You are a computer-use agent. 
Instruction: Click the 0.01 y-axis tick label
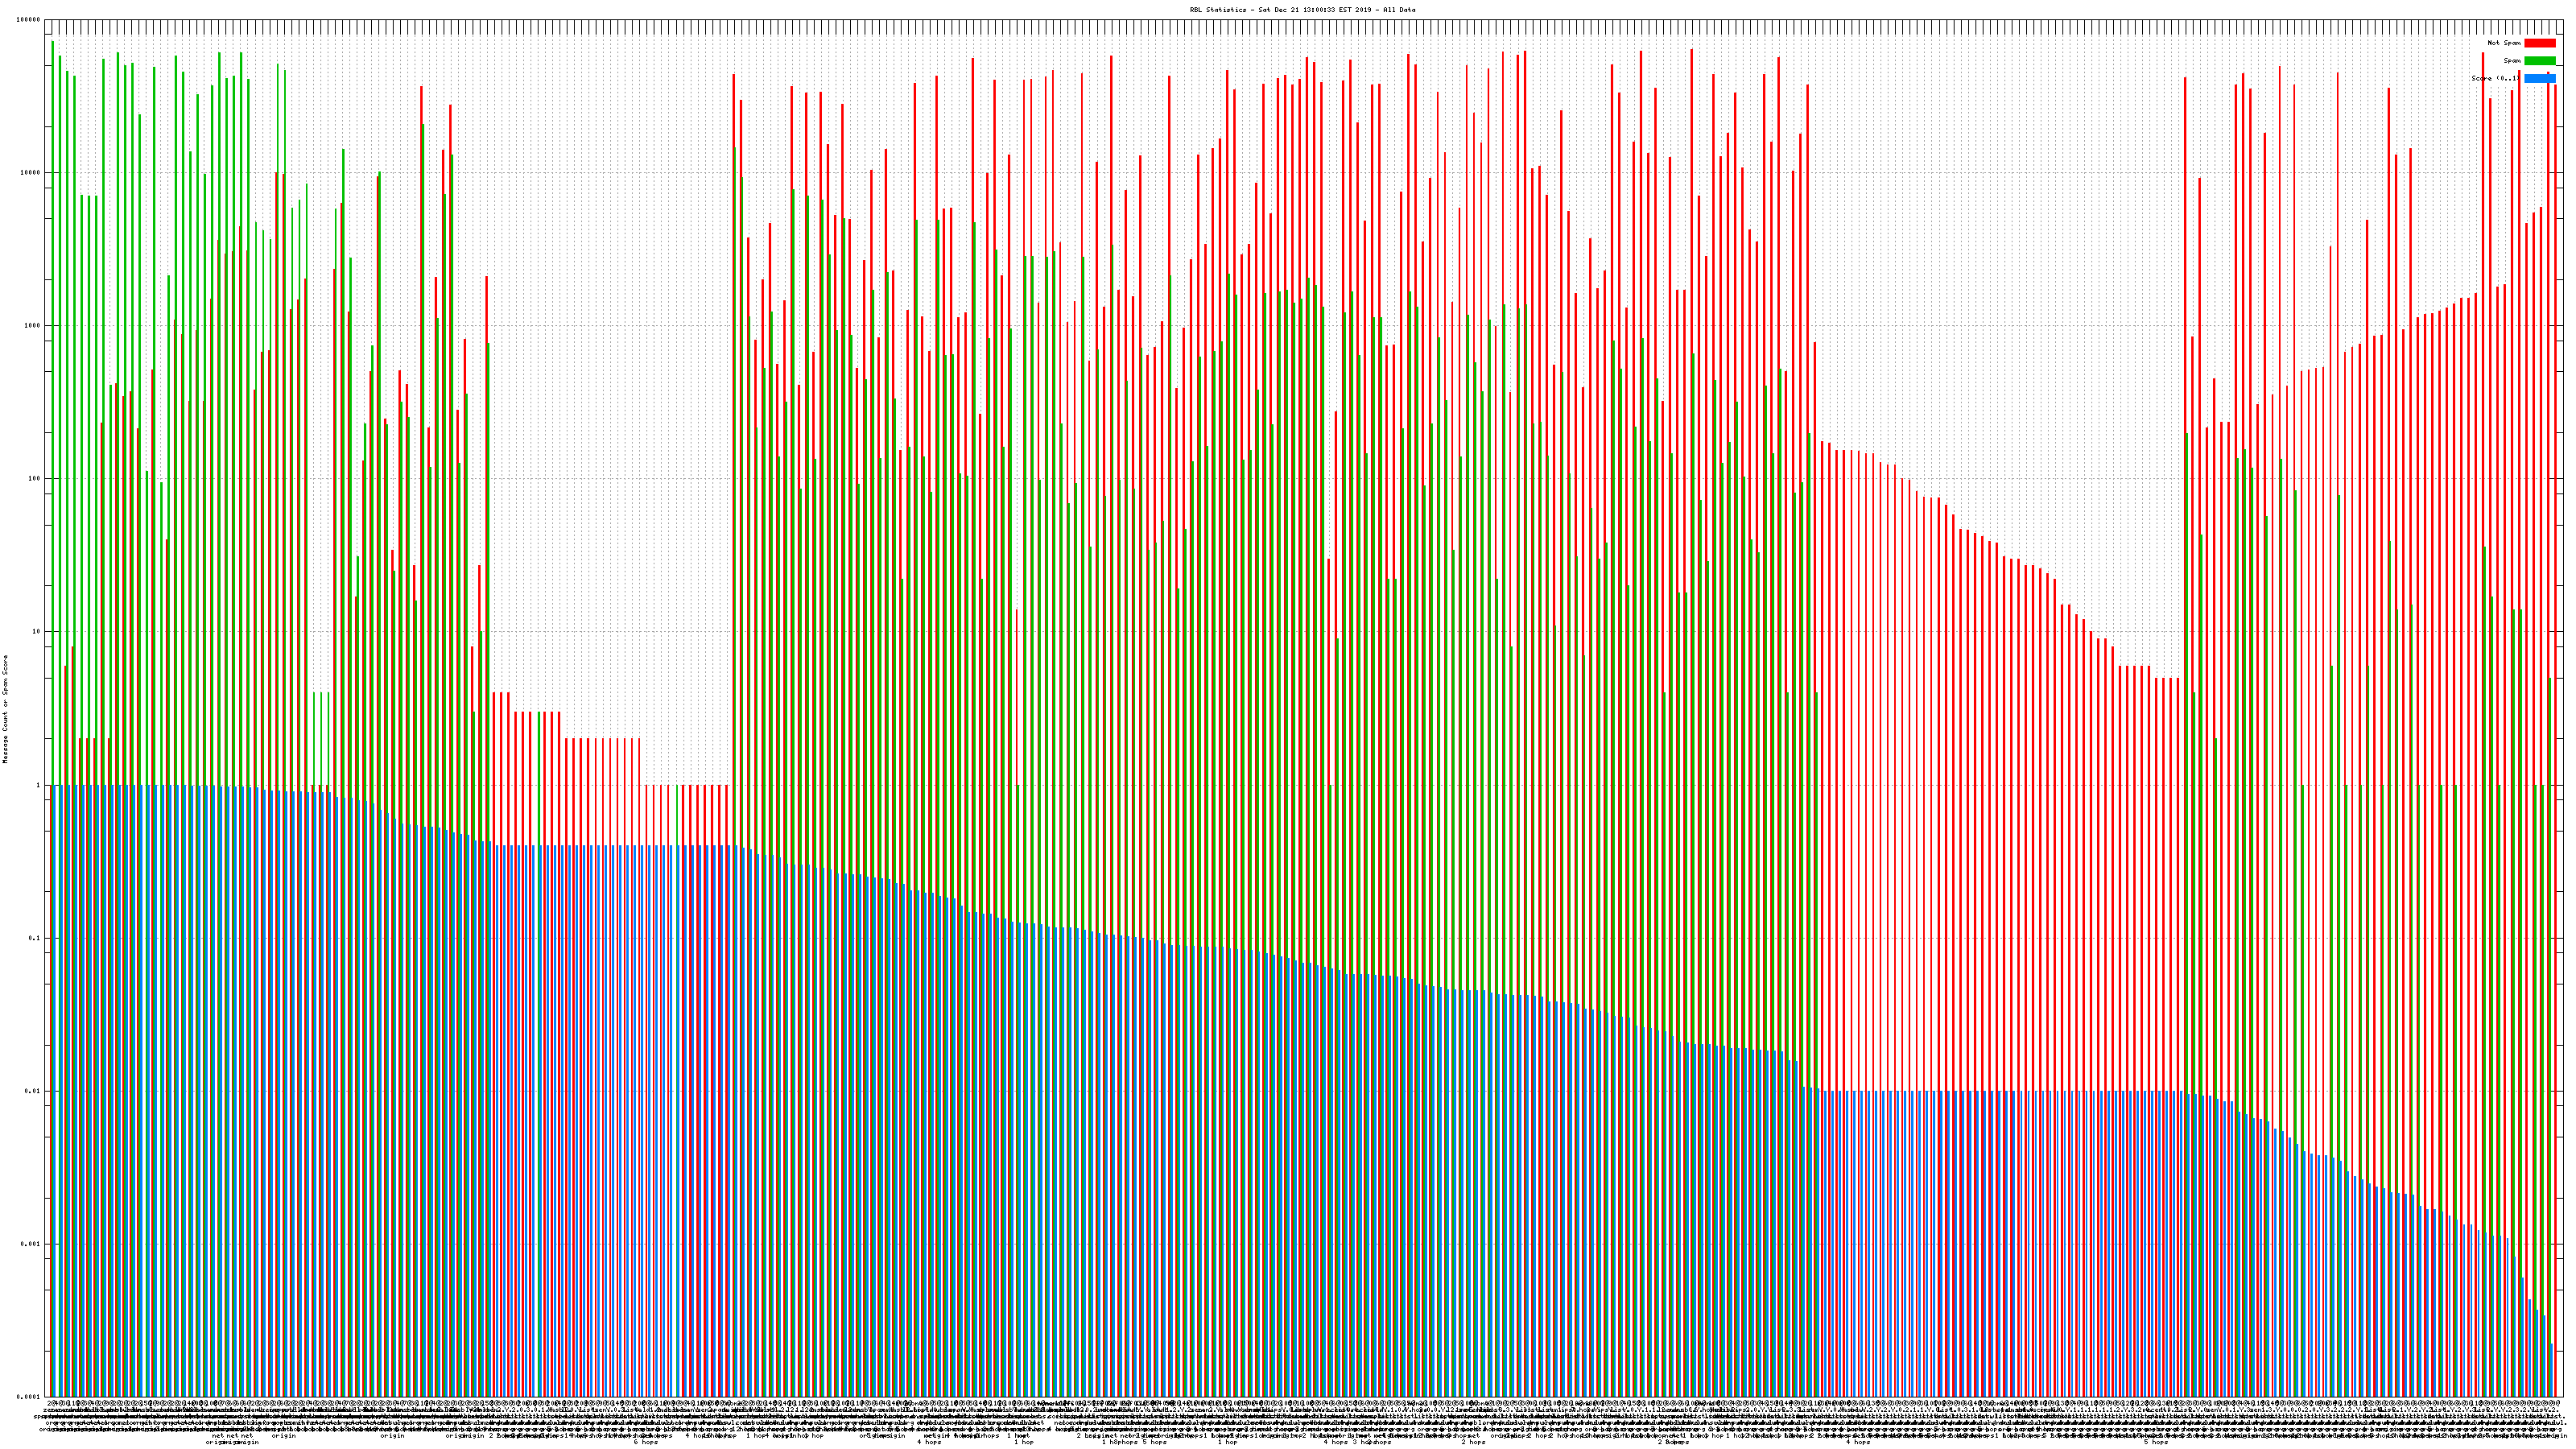point(33,1091)
